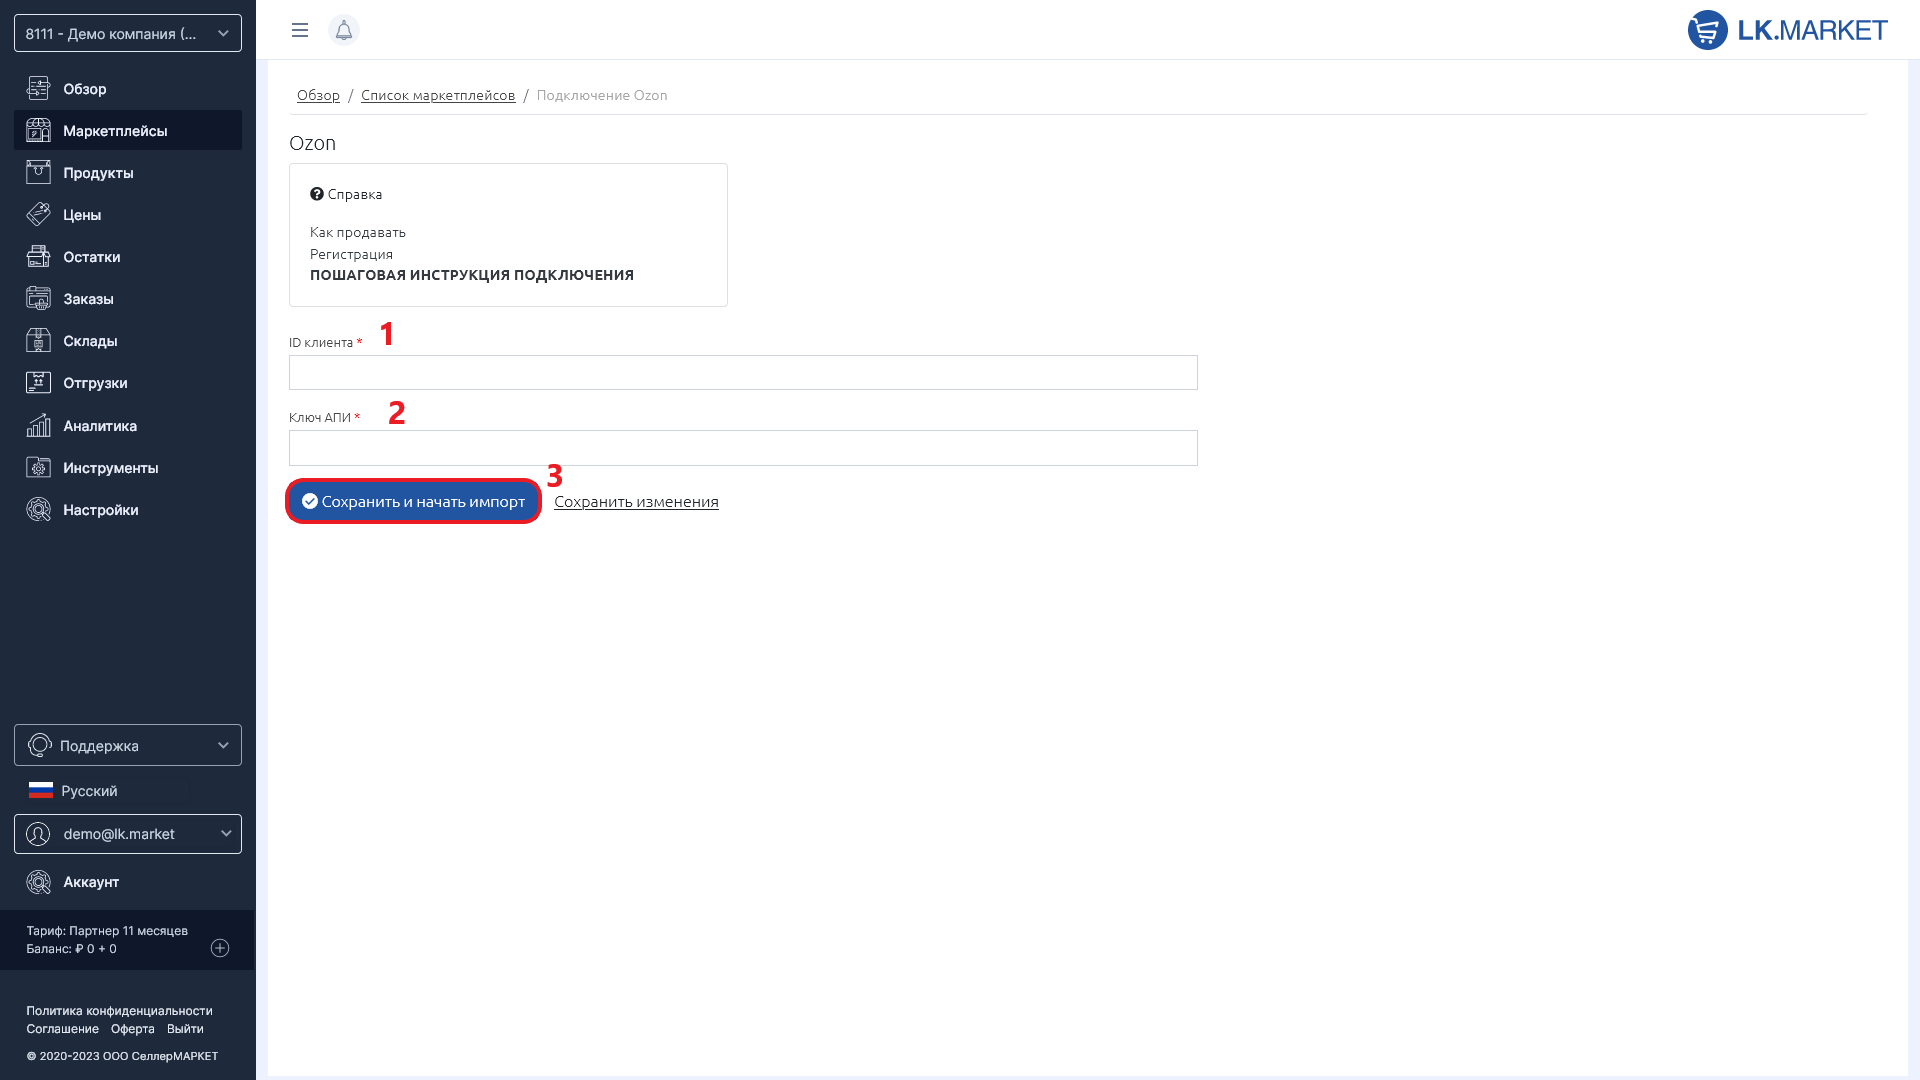Click the Аналитика chart icon
The width and height of the screenshot is (1920, 1080).
click(38, 426)
